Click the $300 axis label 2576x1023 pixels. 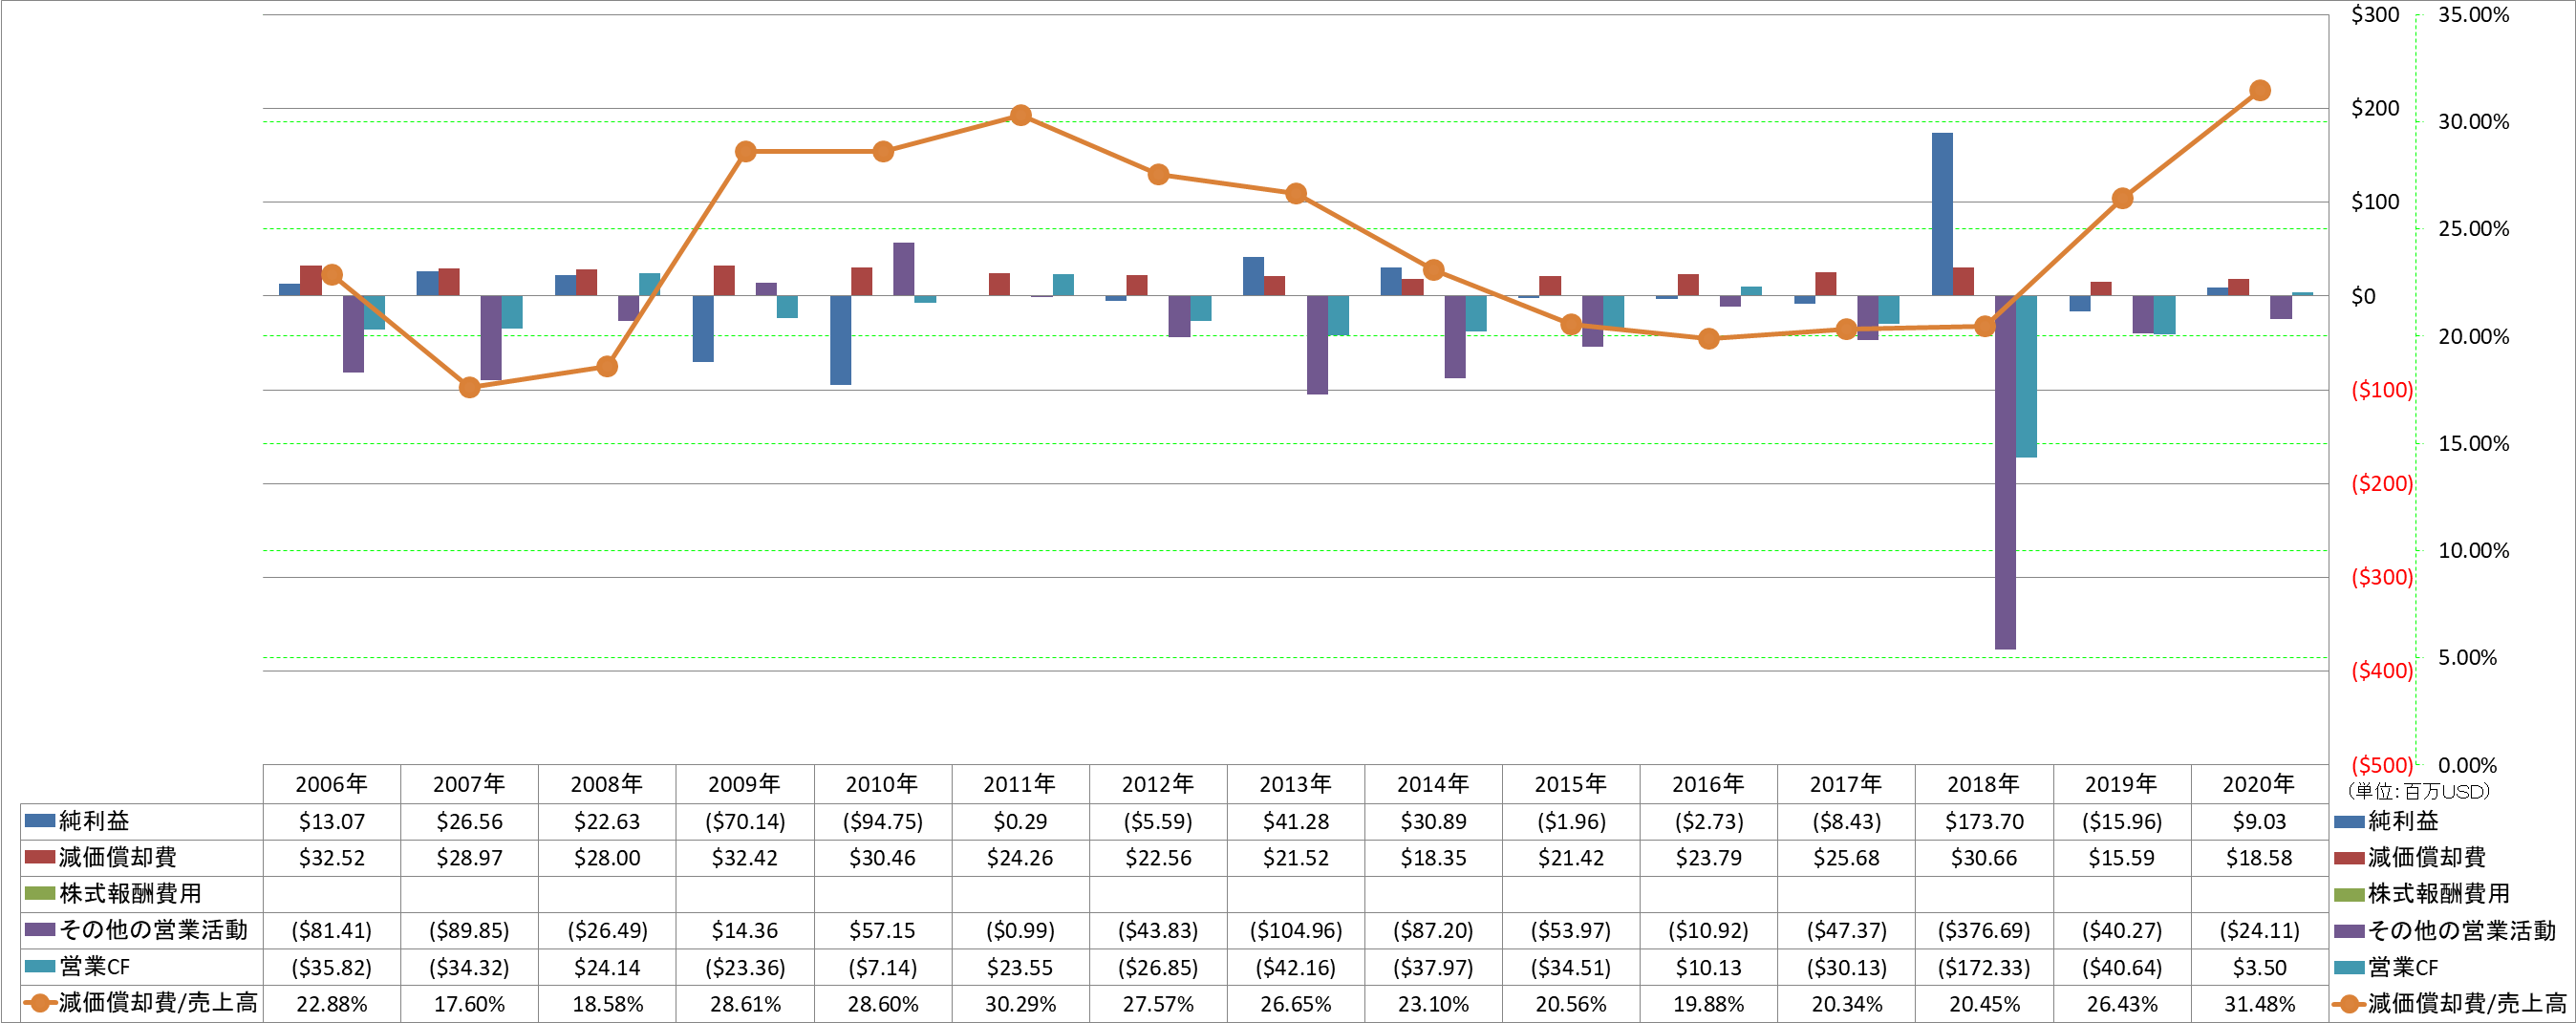(x=2374, y=15)
